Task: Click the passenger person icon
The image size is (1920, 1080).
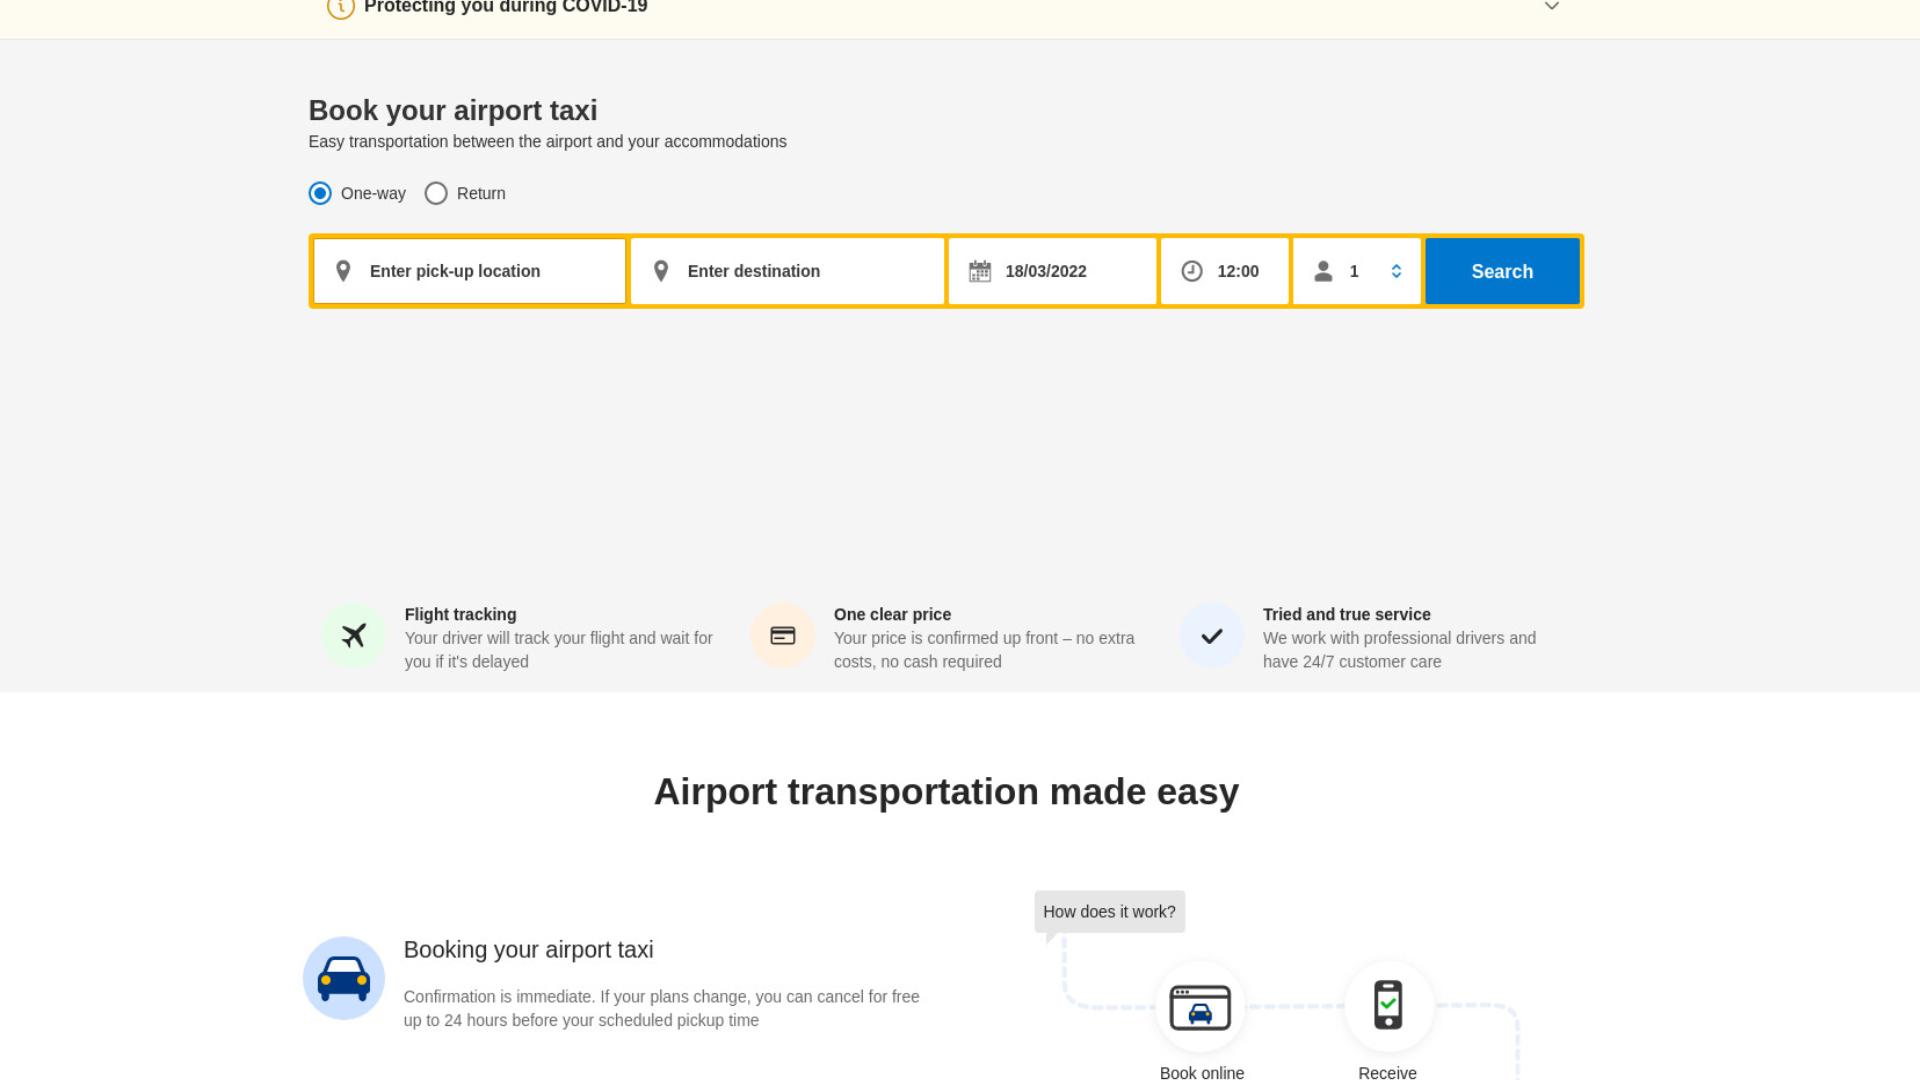Action: (1323, 271)
